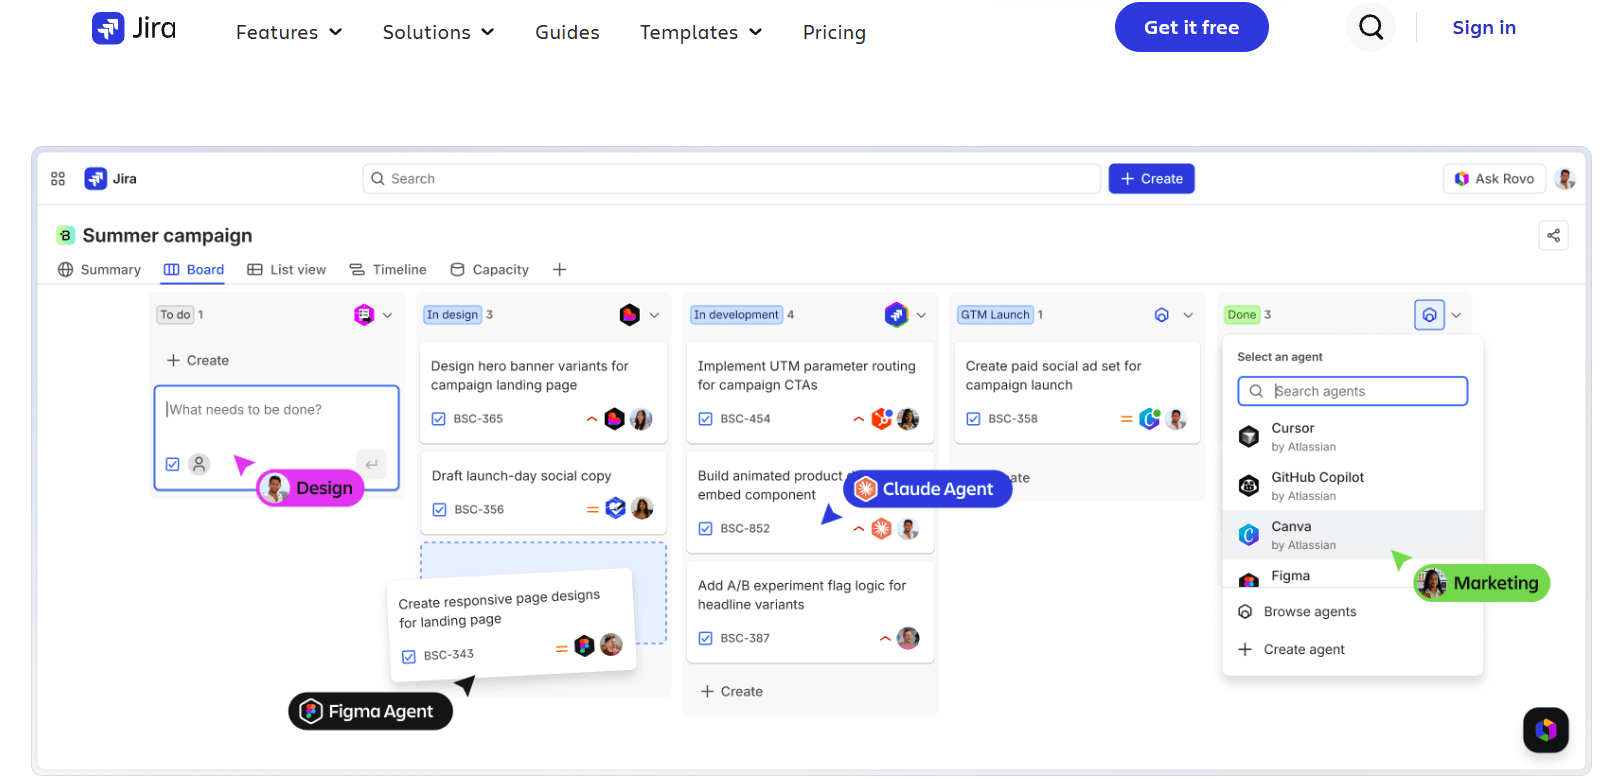Click the agent icon on card BSC-365
The image size is (1608, 779).
[615, 419]
